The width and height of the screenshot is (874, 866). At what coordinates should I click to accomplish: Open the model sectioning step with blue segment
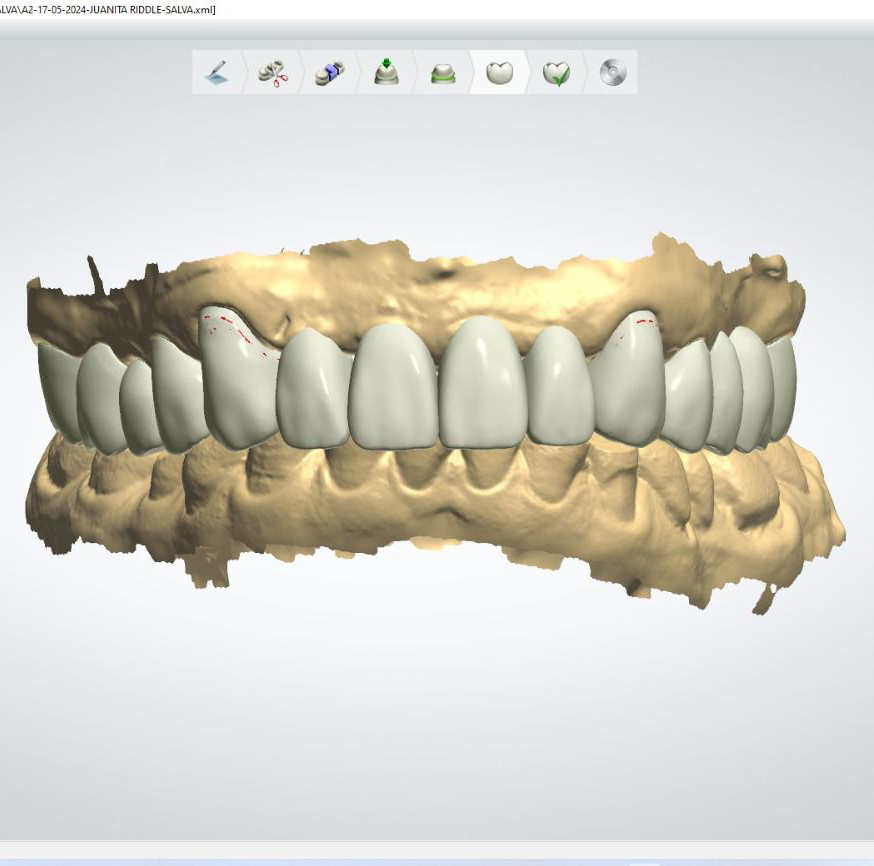pyautogui.click(x=329, y=73)
